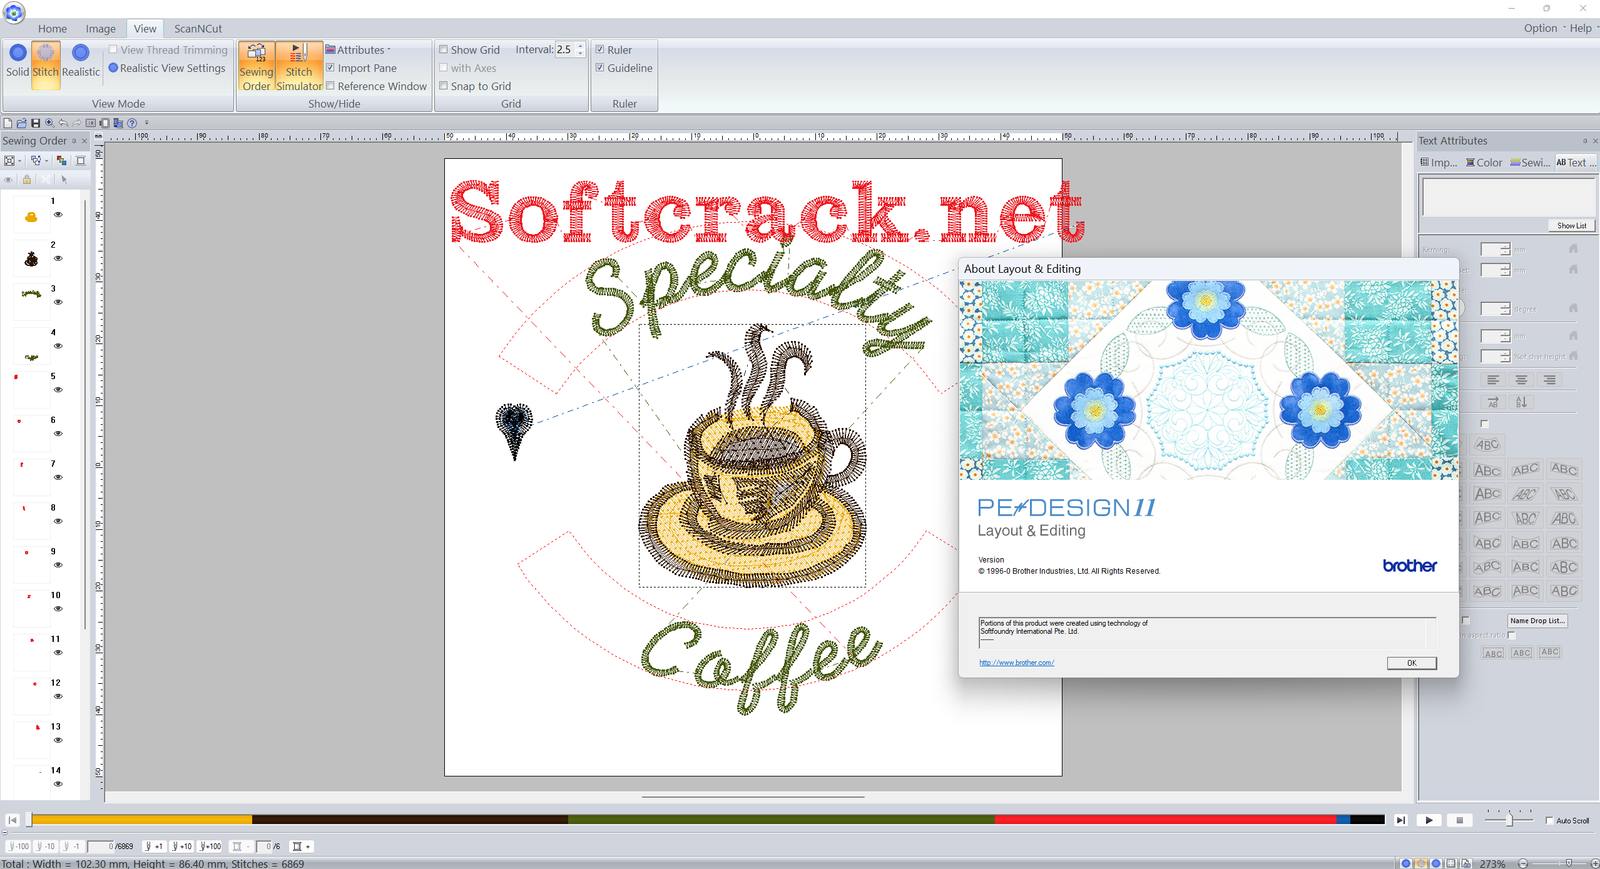
Task: Select sewing order thumbnail 3
Action: click(31, 294)
